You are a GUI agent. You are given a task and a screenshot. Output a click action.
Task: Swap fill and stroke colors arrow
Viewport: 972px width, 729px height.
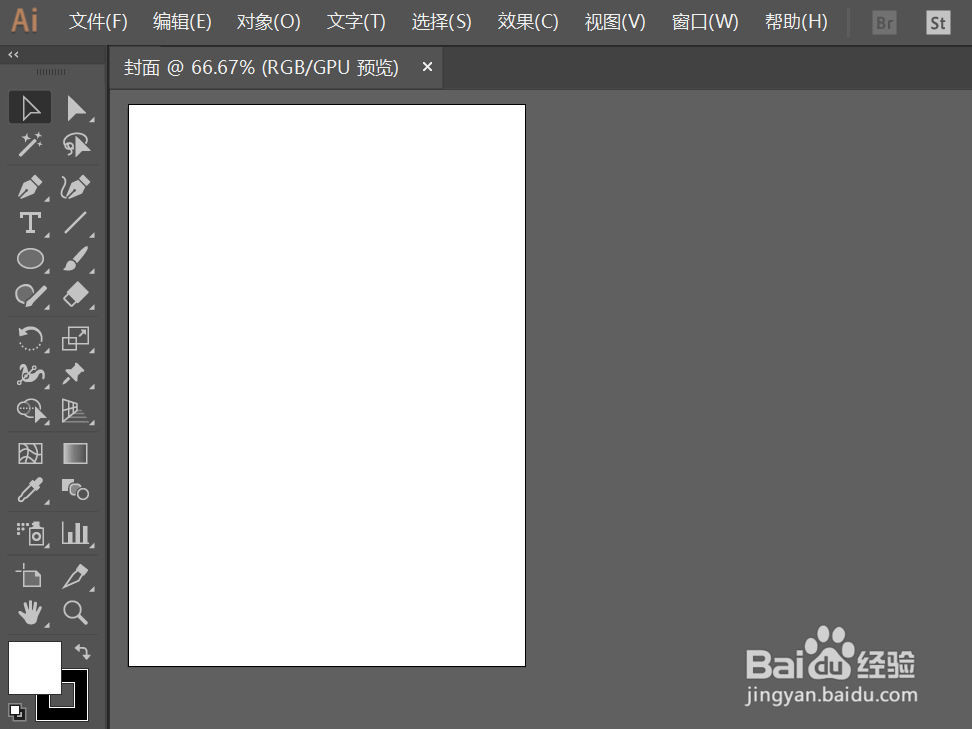coord(82,652)
